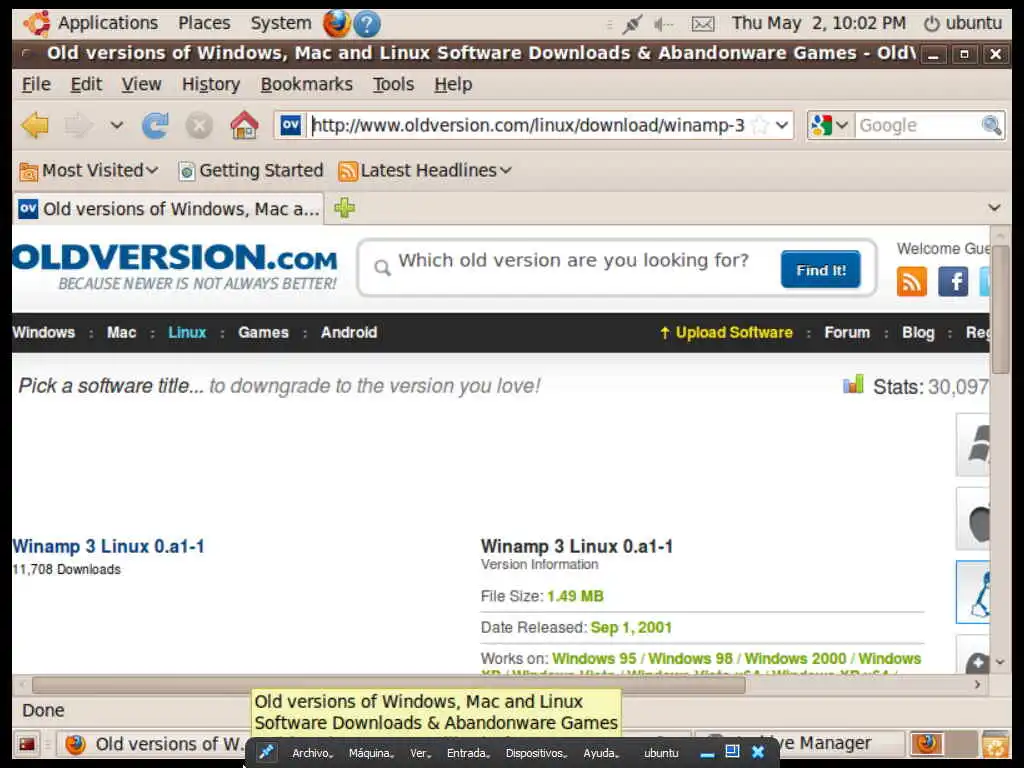Click into the URL address field
The width and height of the screenshot is (1024, 768).
529,125
